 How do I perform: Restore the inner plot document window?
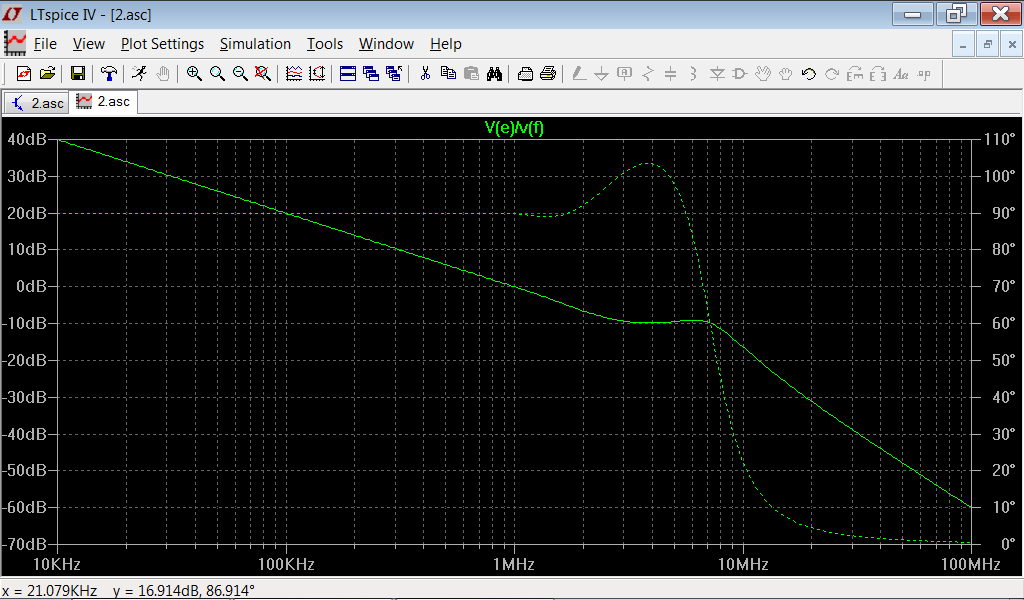(987, 44)
